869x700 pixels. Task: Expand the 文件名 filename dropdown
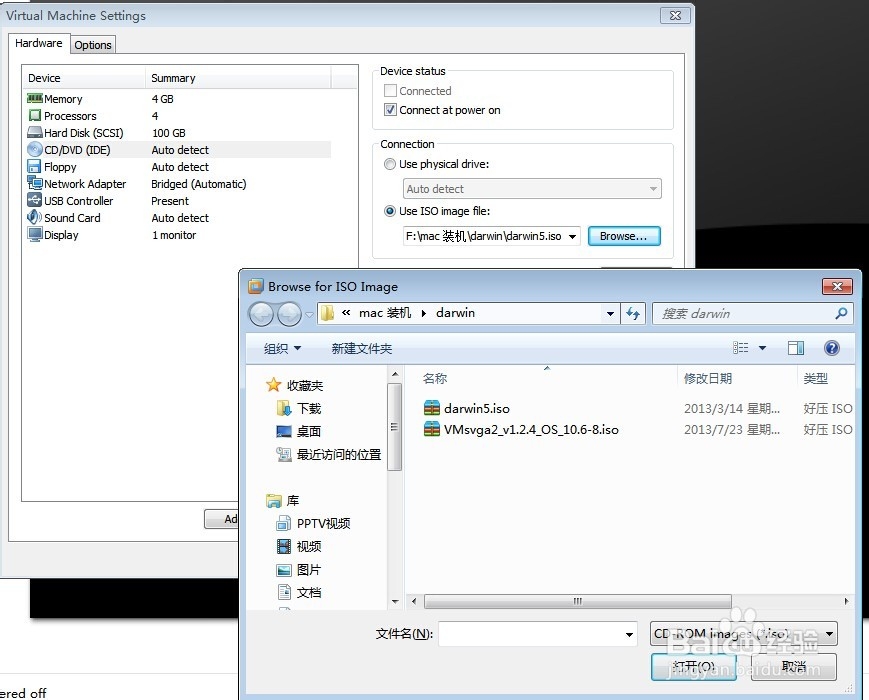[629, 635]
